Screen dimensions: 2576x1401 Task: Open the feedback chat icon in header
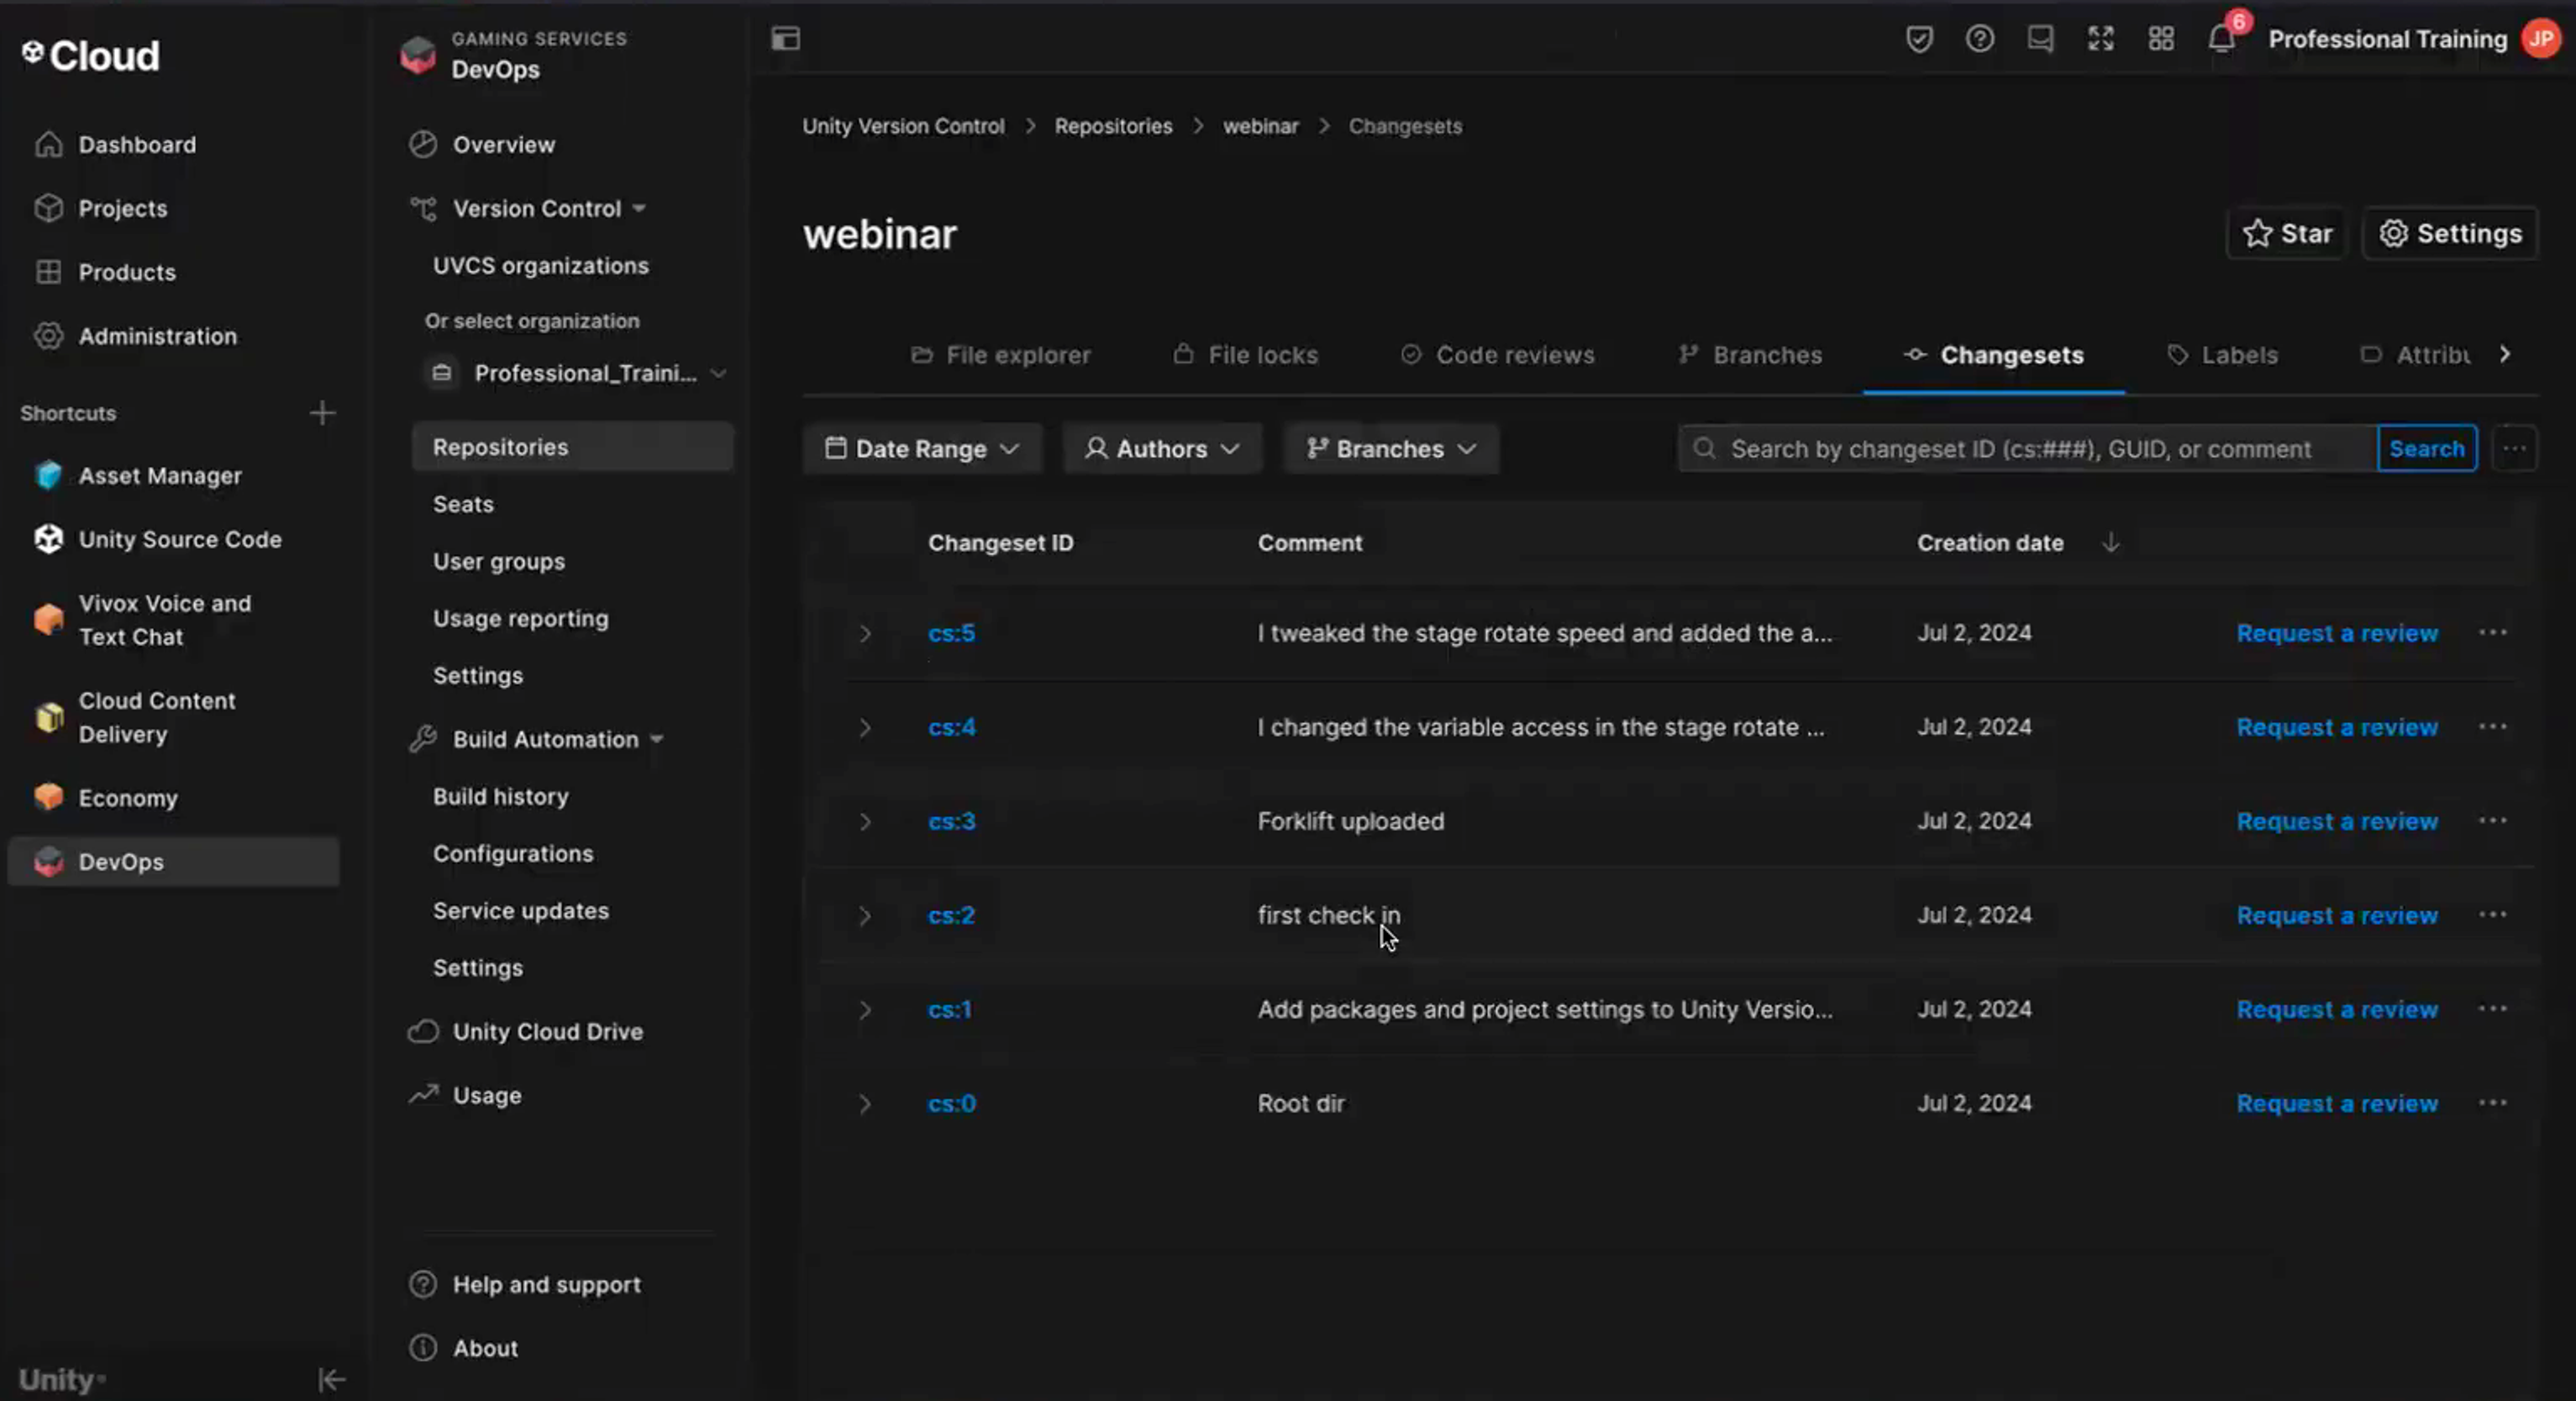(x=2040, y=39)
